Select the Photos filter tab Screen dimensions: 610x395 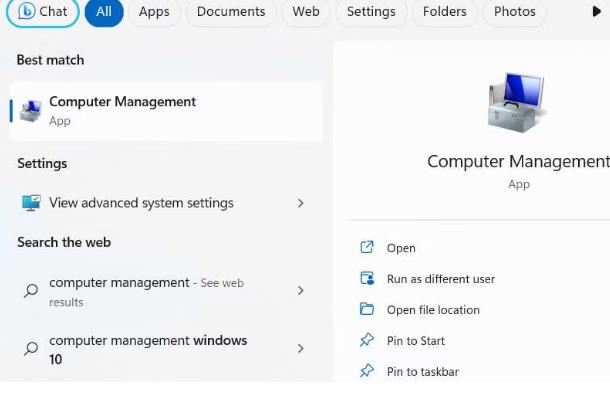point(514,12)
